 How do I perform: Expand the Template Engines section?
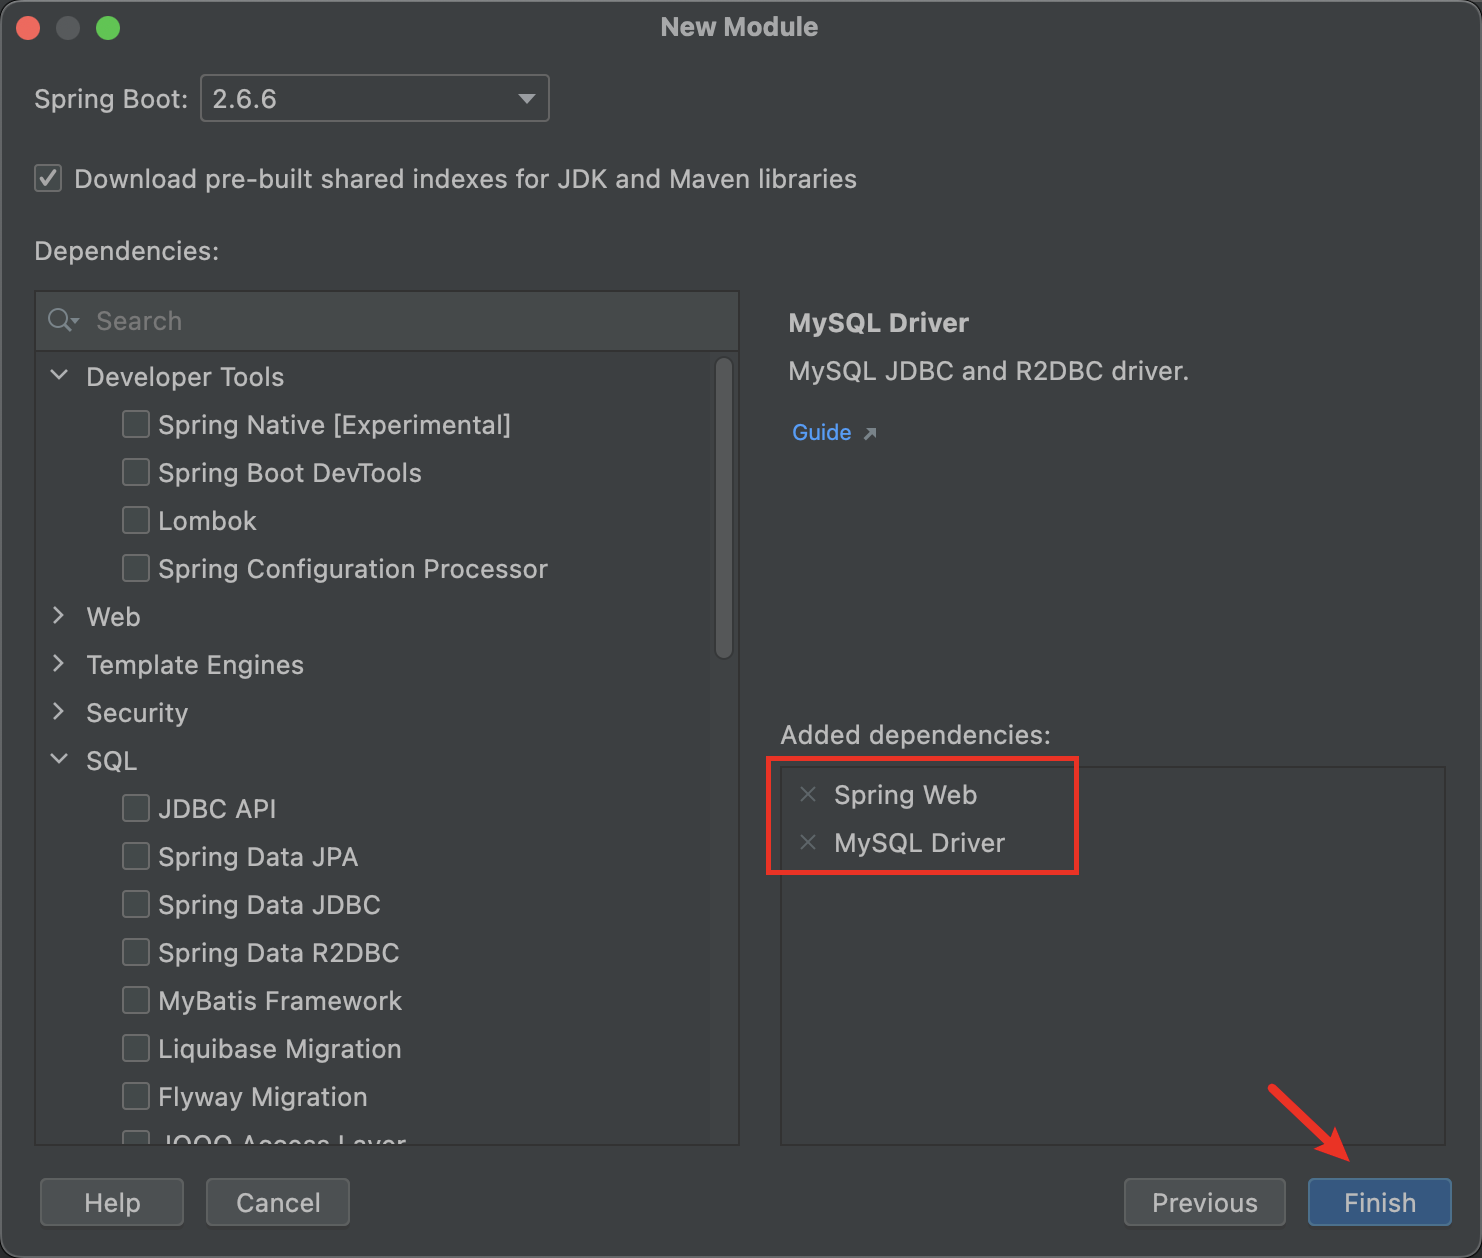[59, 664]
